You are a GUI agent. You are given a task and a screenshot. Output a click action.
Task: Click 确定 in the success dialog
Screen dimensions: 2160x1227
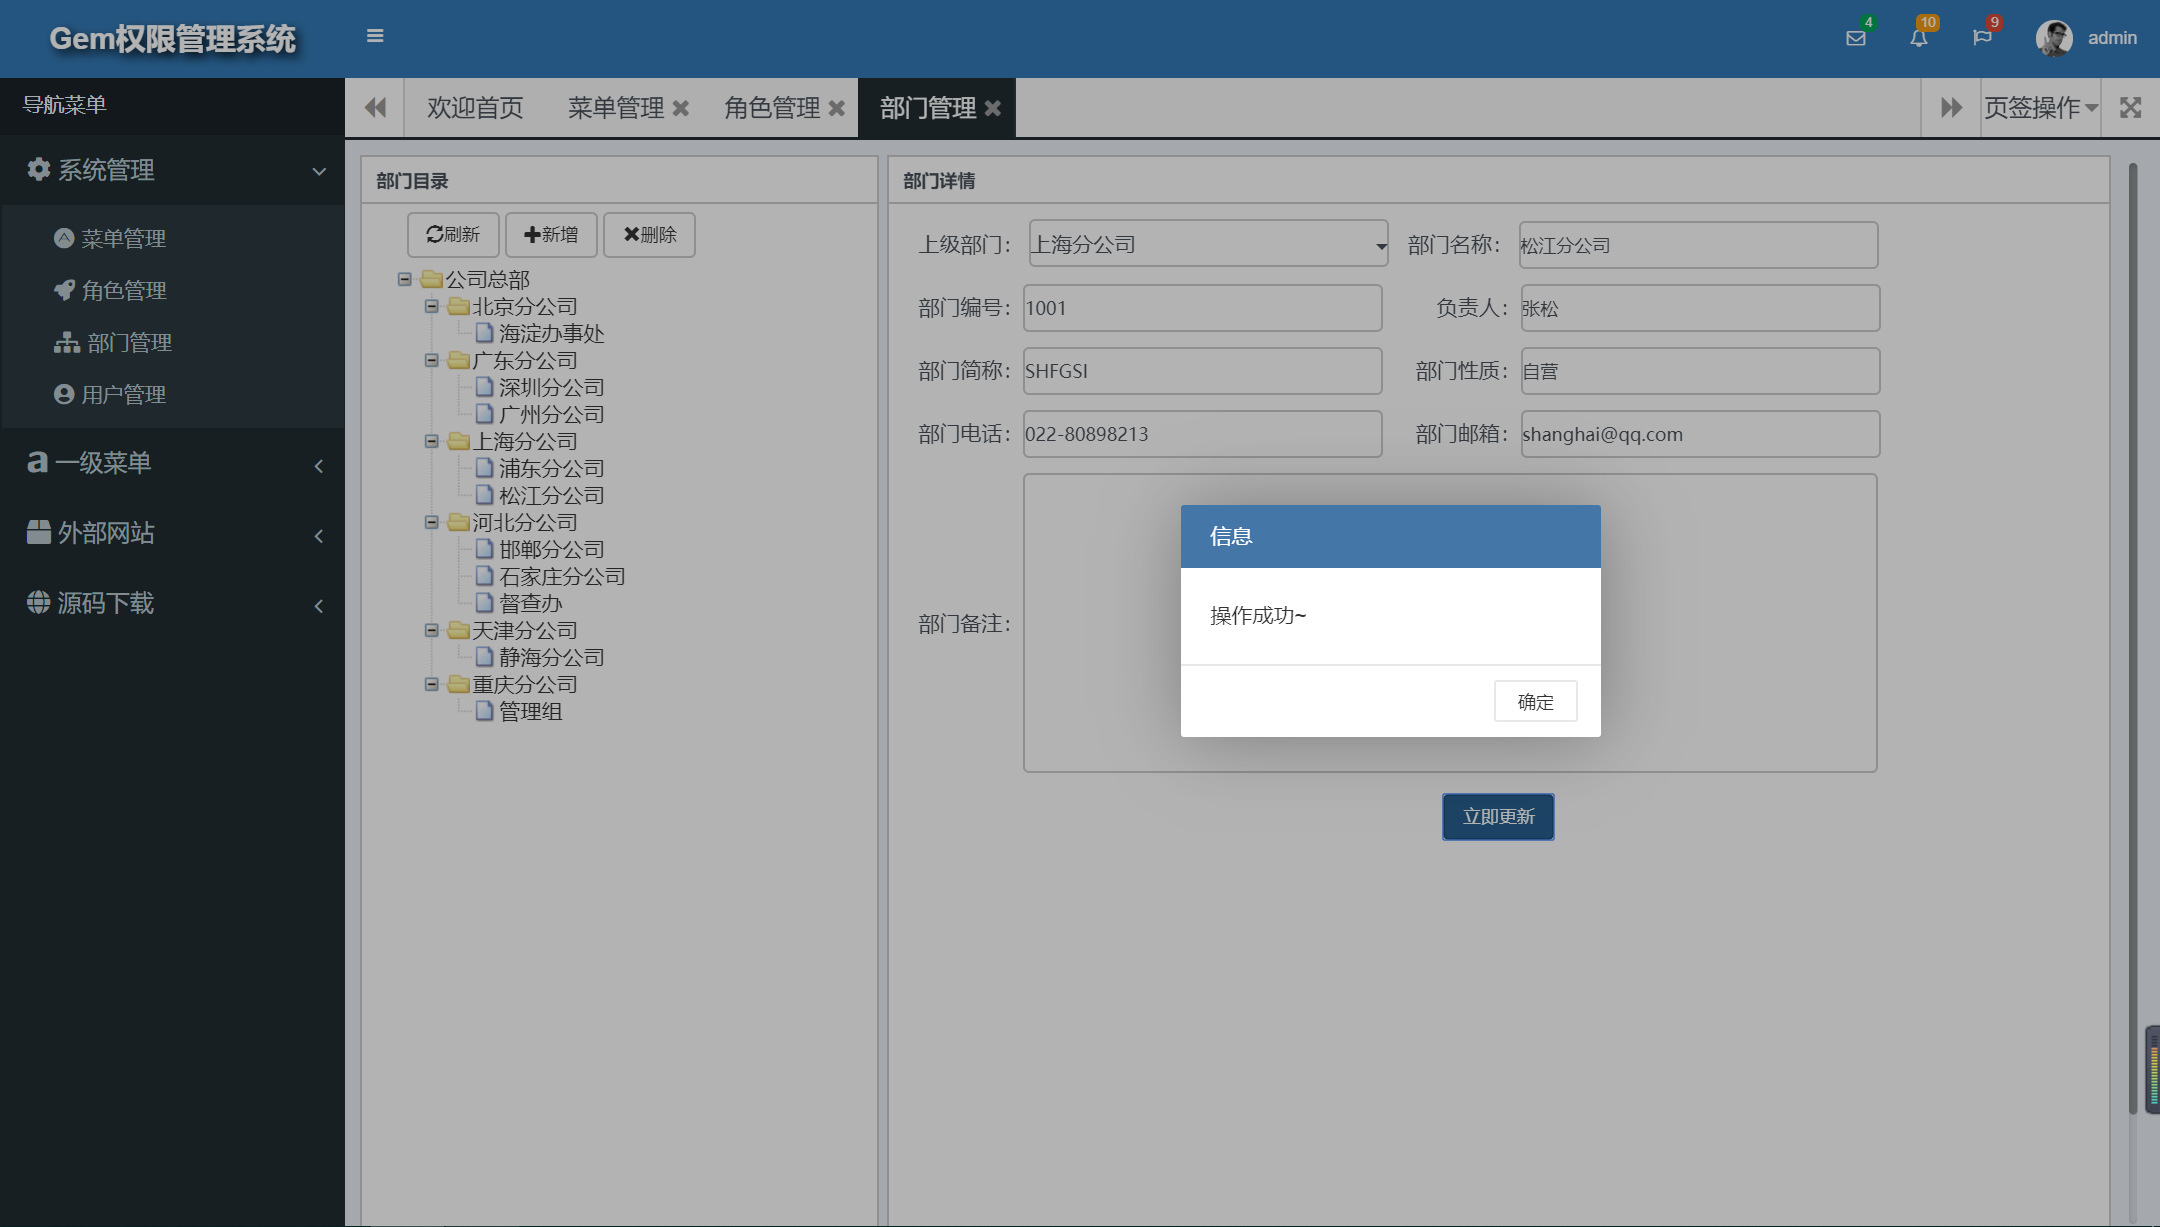(1534, 701)
